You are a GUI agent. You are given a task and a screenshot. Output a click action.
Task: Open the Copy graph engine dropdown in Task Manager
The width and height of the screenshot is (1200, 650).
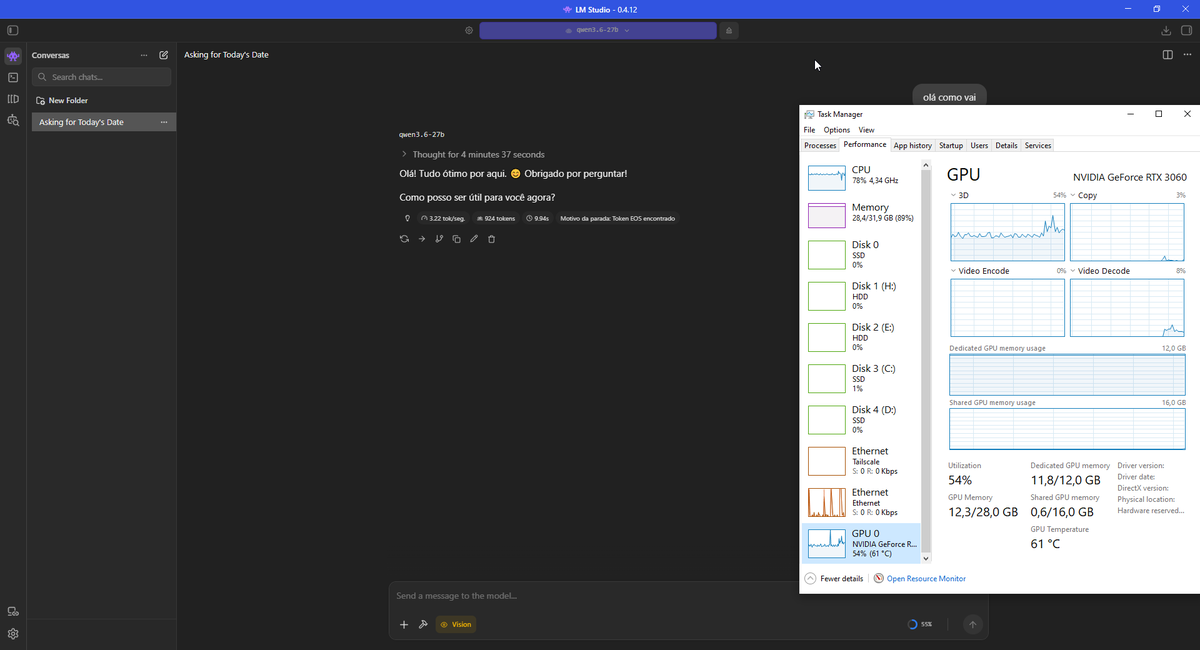1074,196
